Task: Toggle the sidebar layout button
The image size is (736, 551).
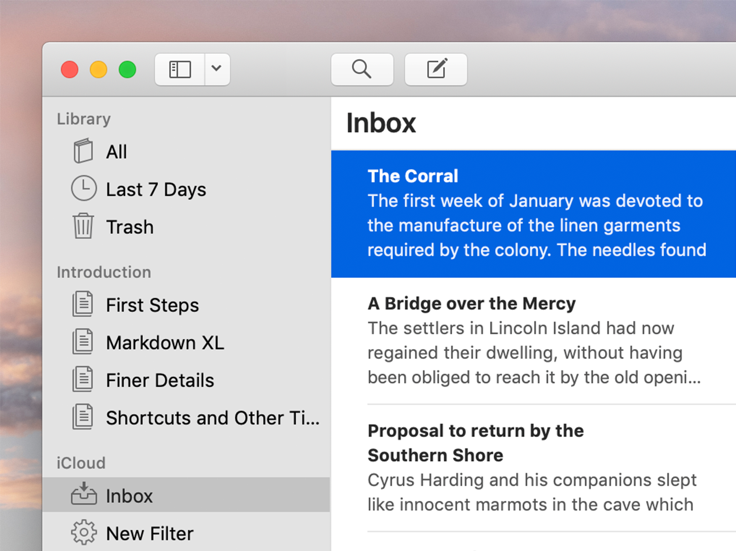Action: click(180, 69)
